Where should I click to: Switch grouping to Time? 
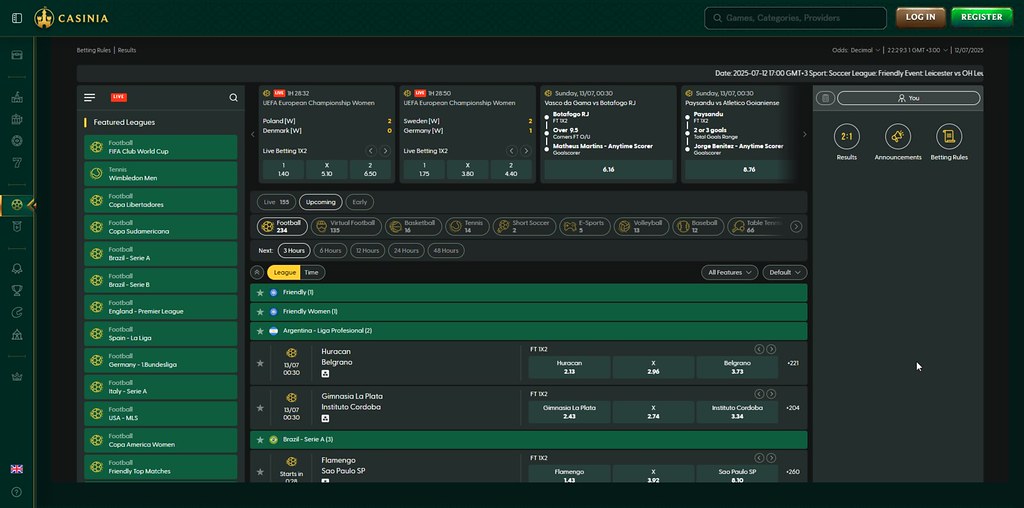pyautogui.click(x=312, y=272)
